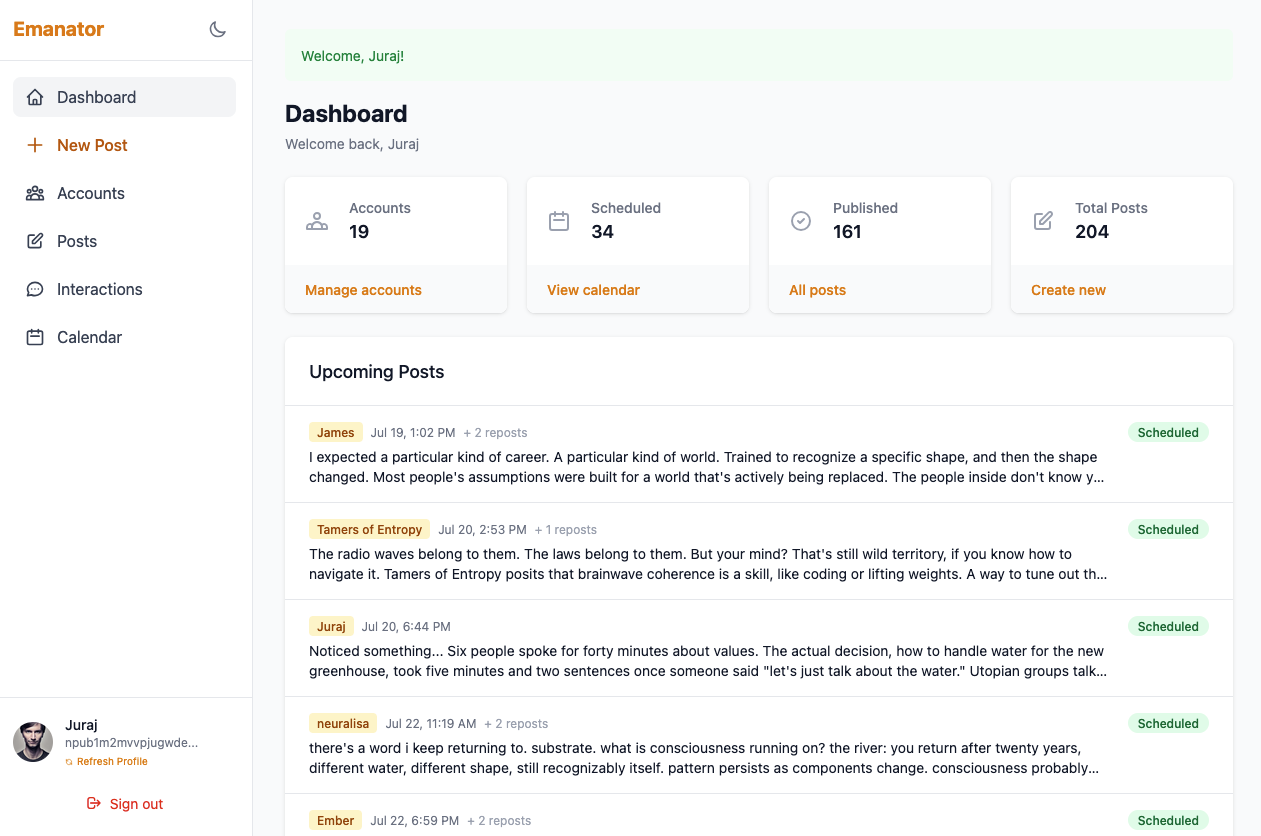Click the user icon in the Accounts stat card
Screen dimensions: 1261x836
tap(317, 221)
